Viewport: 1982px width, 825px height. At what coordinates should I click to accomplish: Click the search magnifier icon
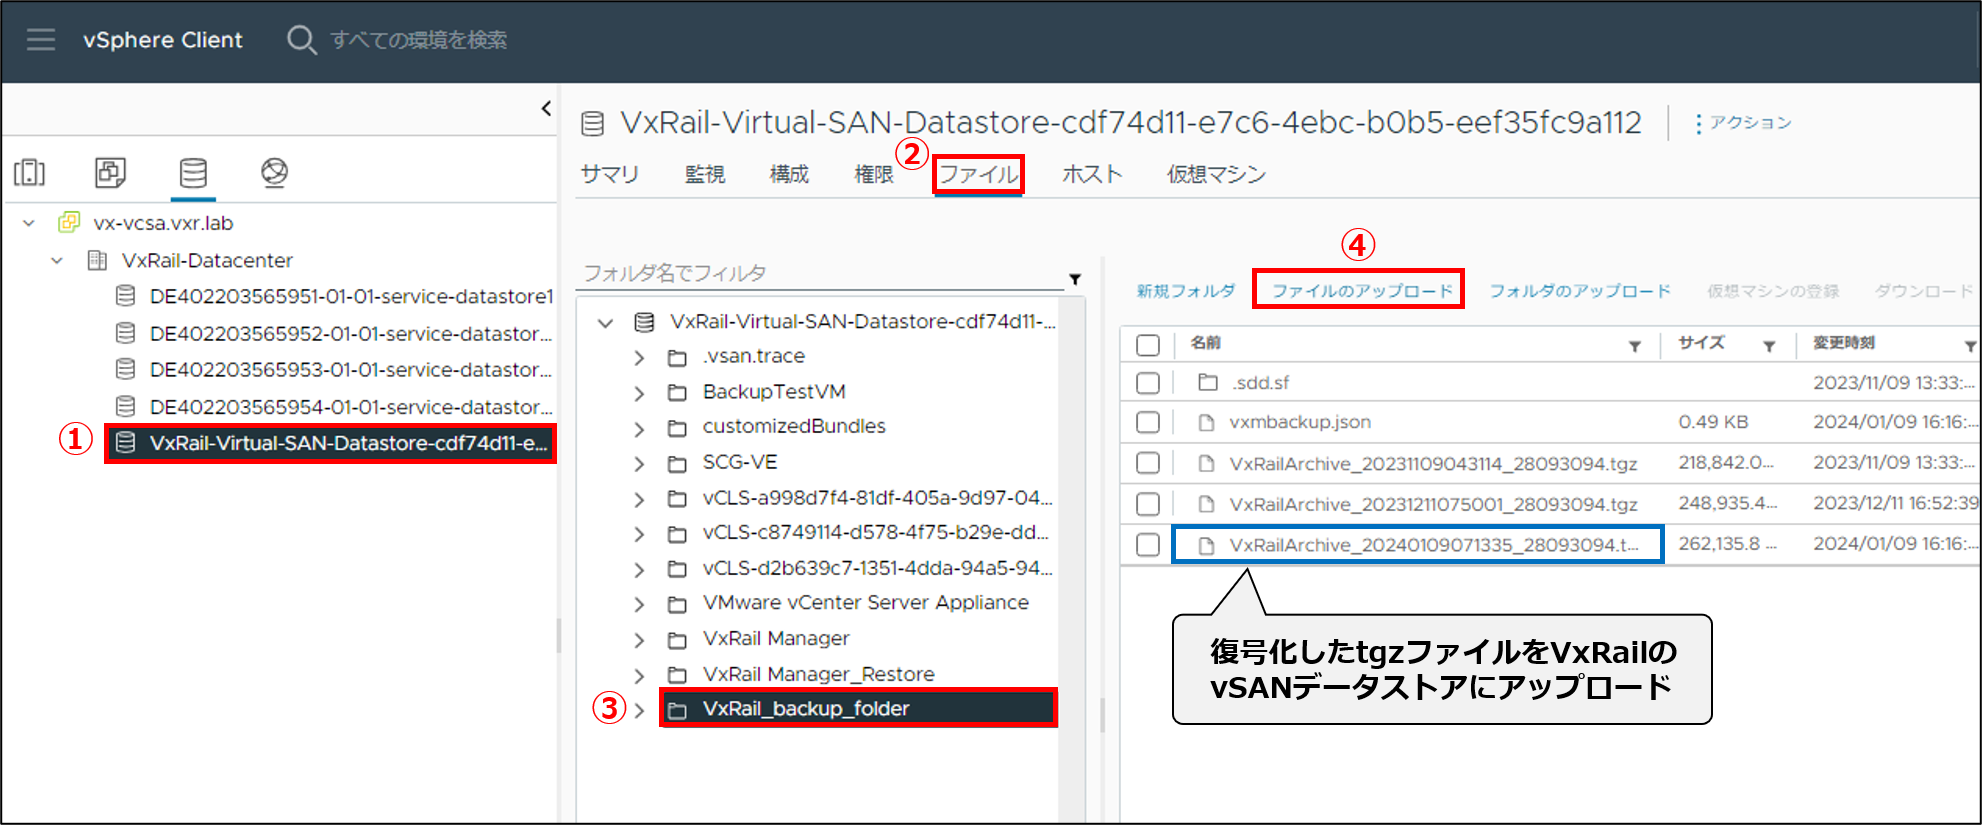click(x=300, y=40)
